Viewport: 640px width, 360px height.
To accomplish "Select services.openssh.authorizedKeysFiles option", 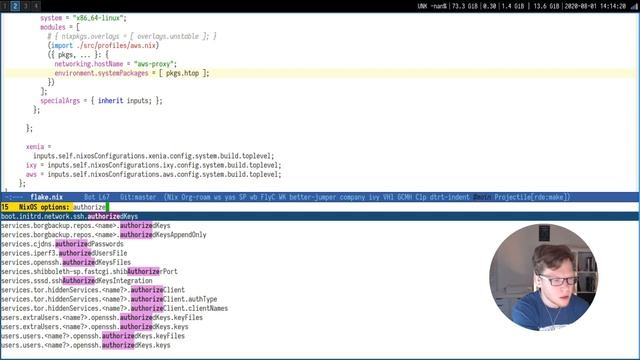I will pyautogui.click(x=66, y=262).
